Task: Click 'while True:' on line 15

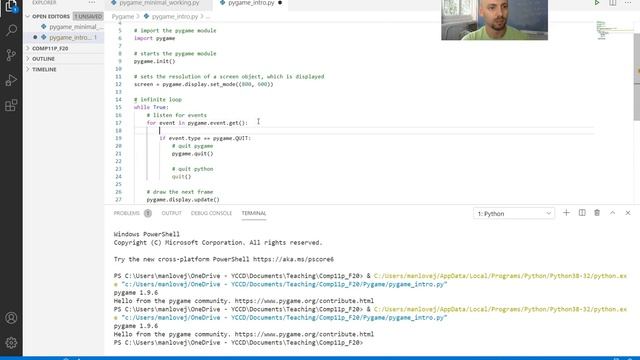Action: pos(151,107)
